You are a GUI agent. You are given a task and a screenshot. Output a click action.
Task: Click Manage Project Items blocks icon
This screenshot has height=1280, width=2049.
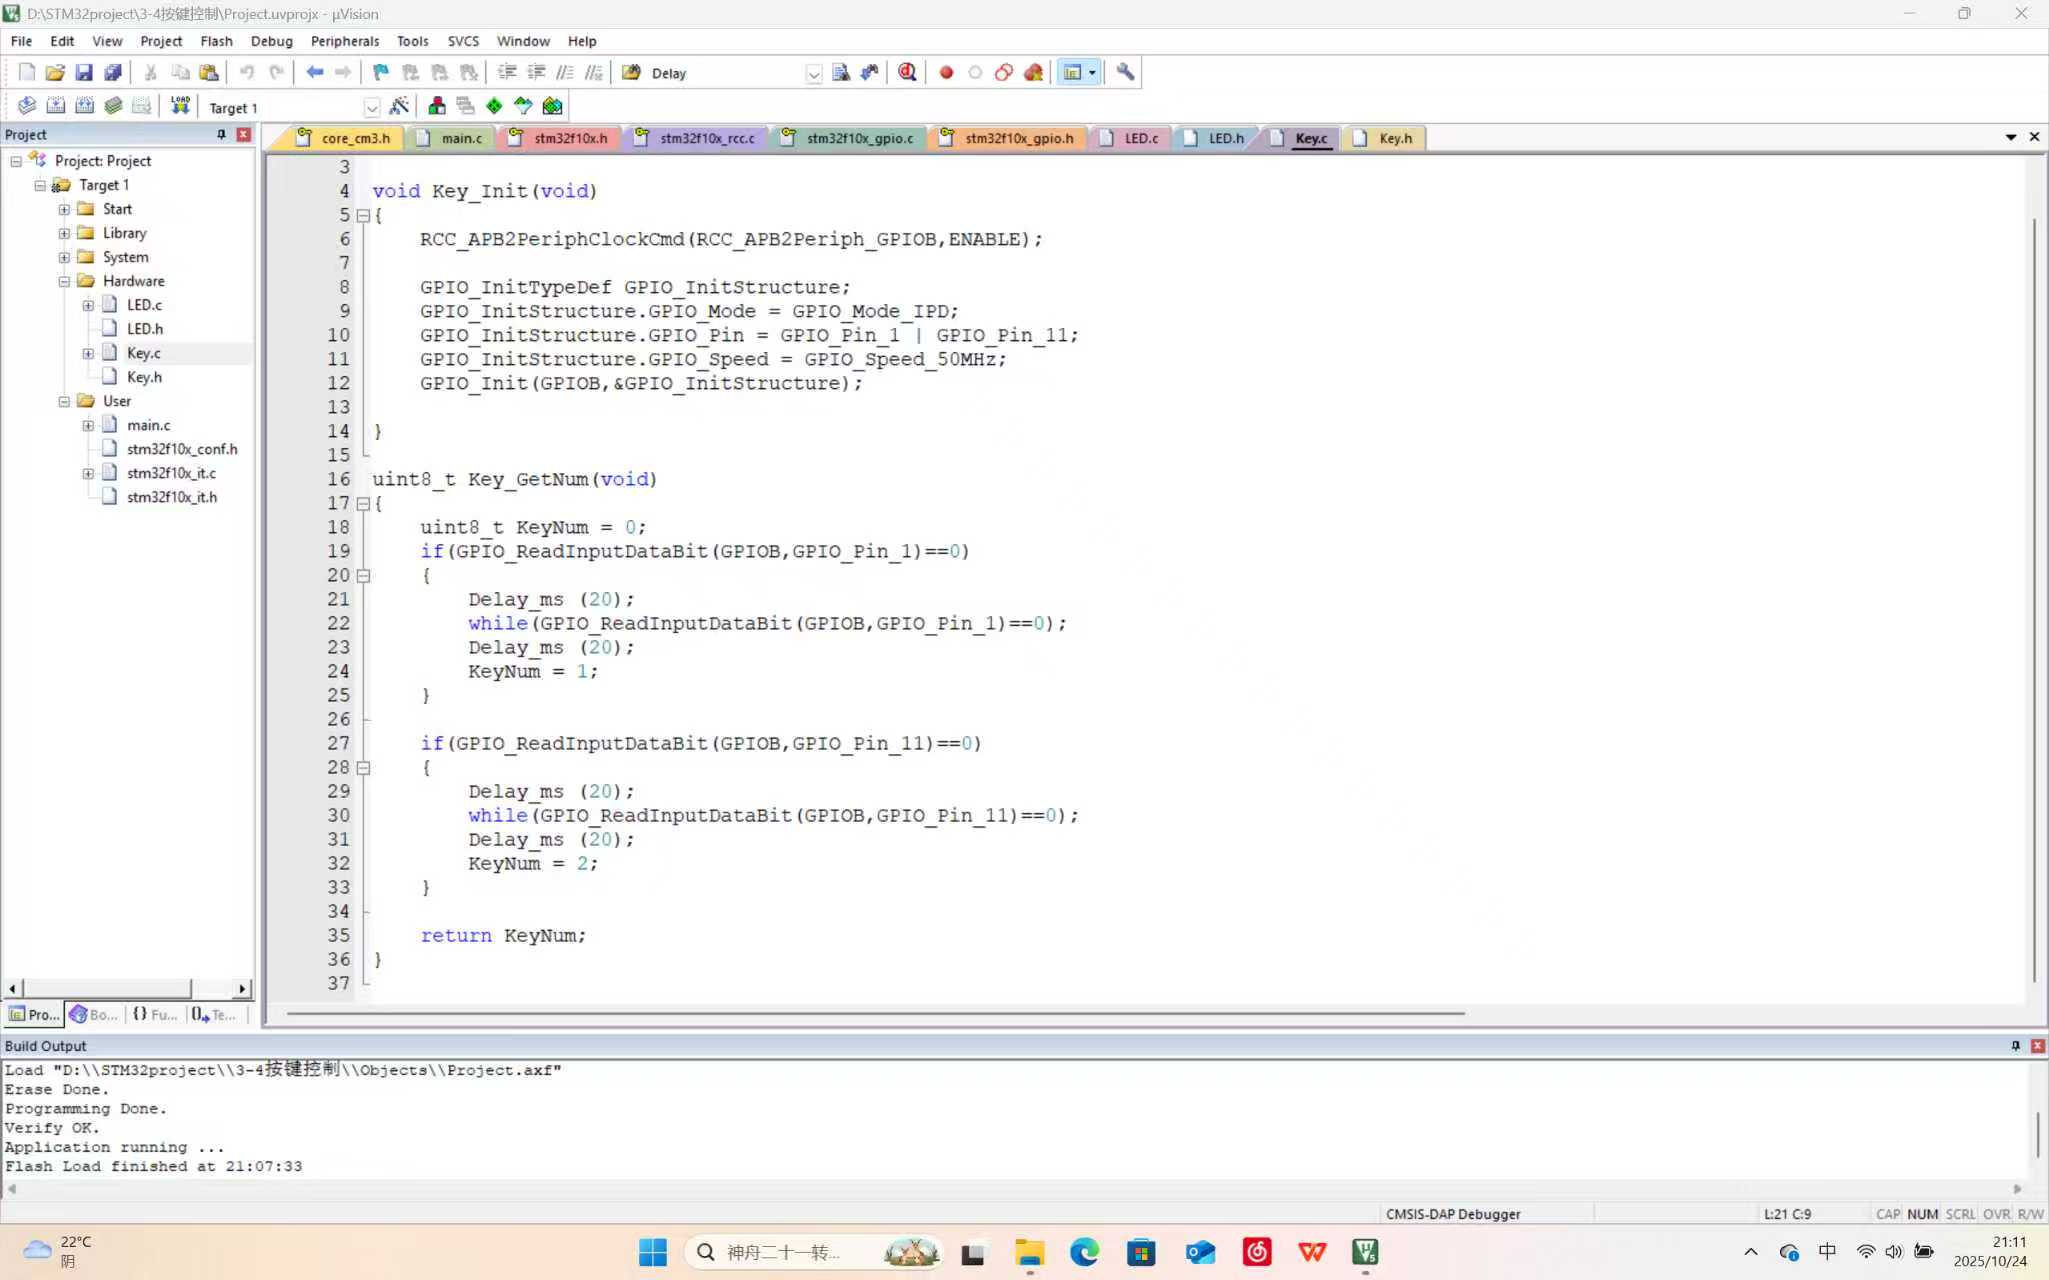point(437,106)
